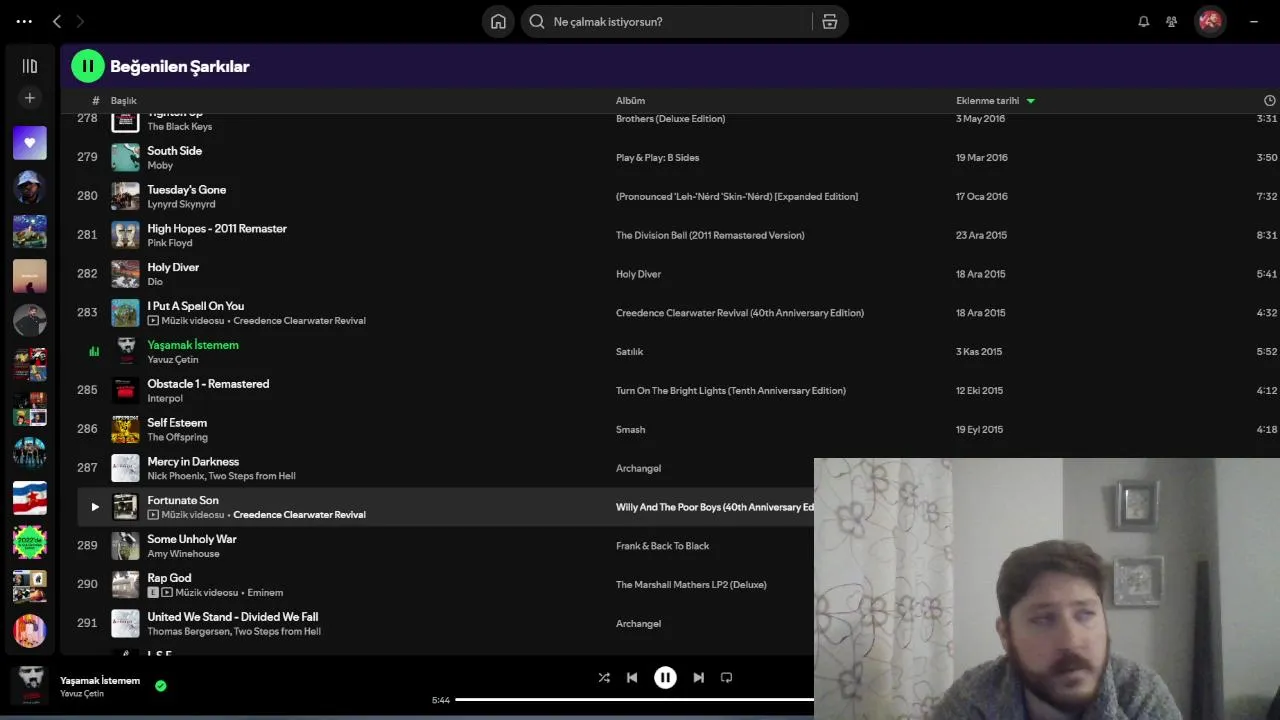Sort by 'Başlık' column header
The height and width of the screenshot is (720, 1280).
pyautogui.click(x=124, y=101)
